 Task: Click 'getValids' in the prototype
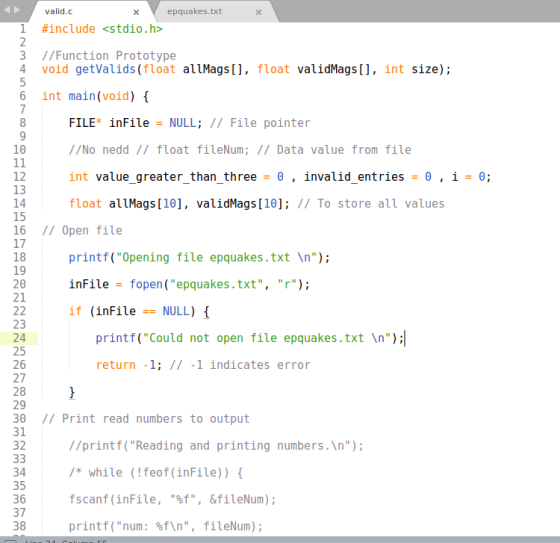(106, 69)
